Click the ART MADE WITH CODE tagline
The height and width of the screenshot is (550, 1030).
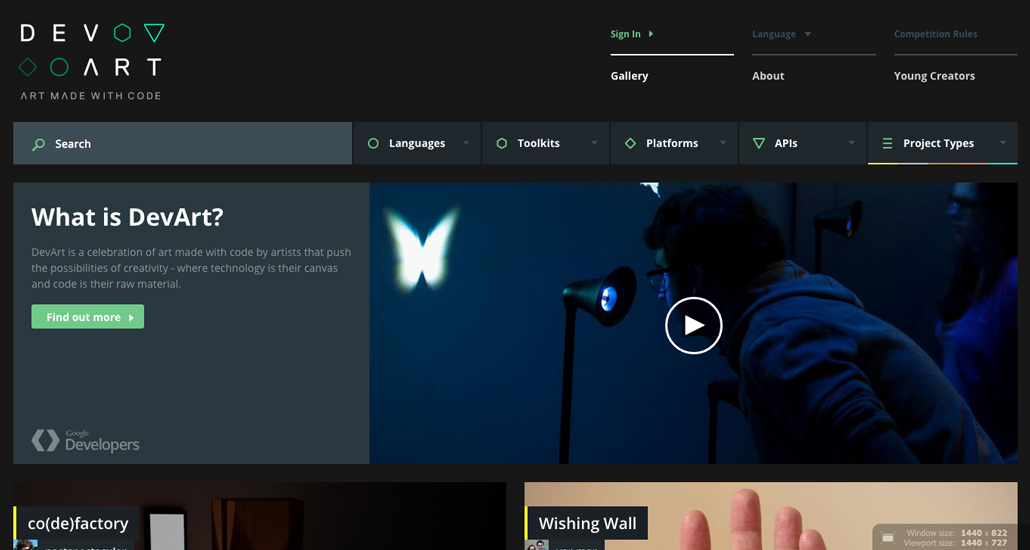(x=91, y=96)
